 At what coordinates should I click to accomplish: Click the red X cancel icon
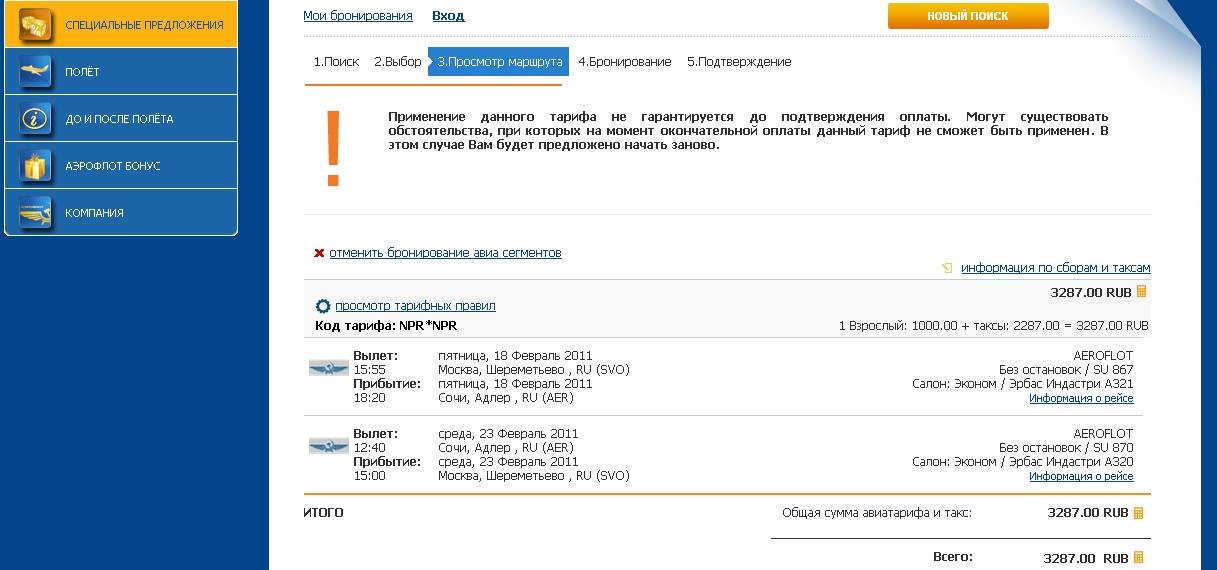(319, 253)
